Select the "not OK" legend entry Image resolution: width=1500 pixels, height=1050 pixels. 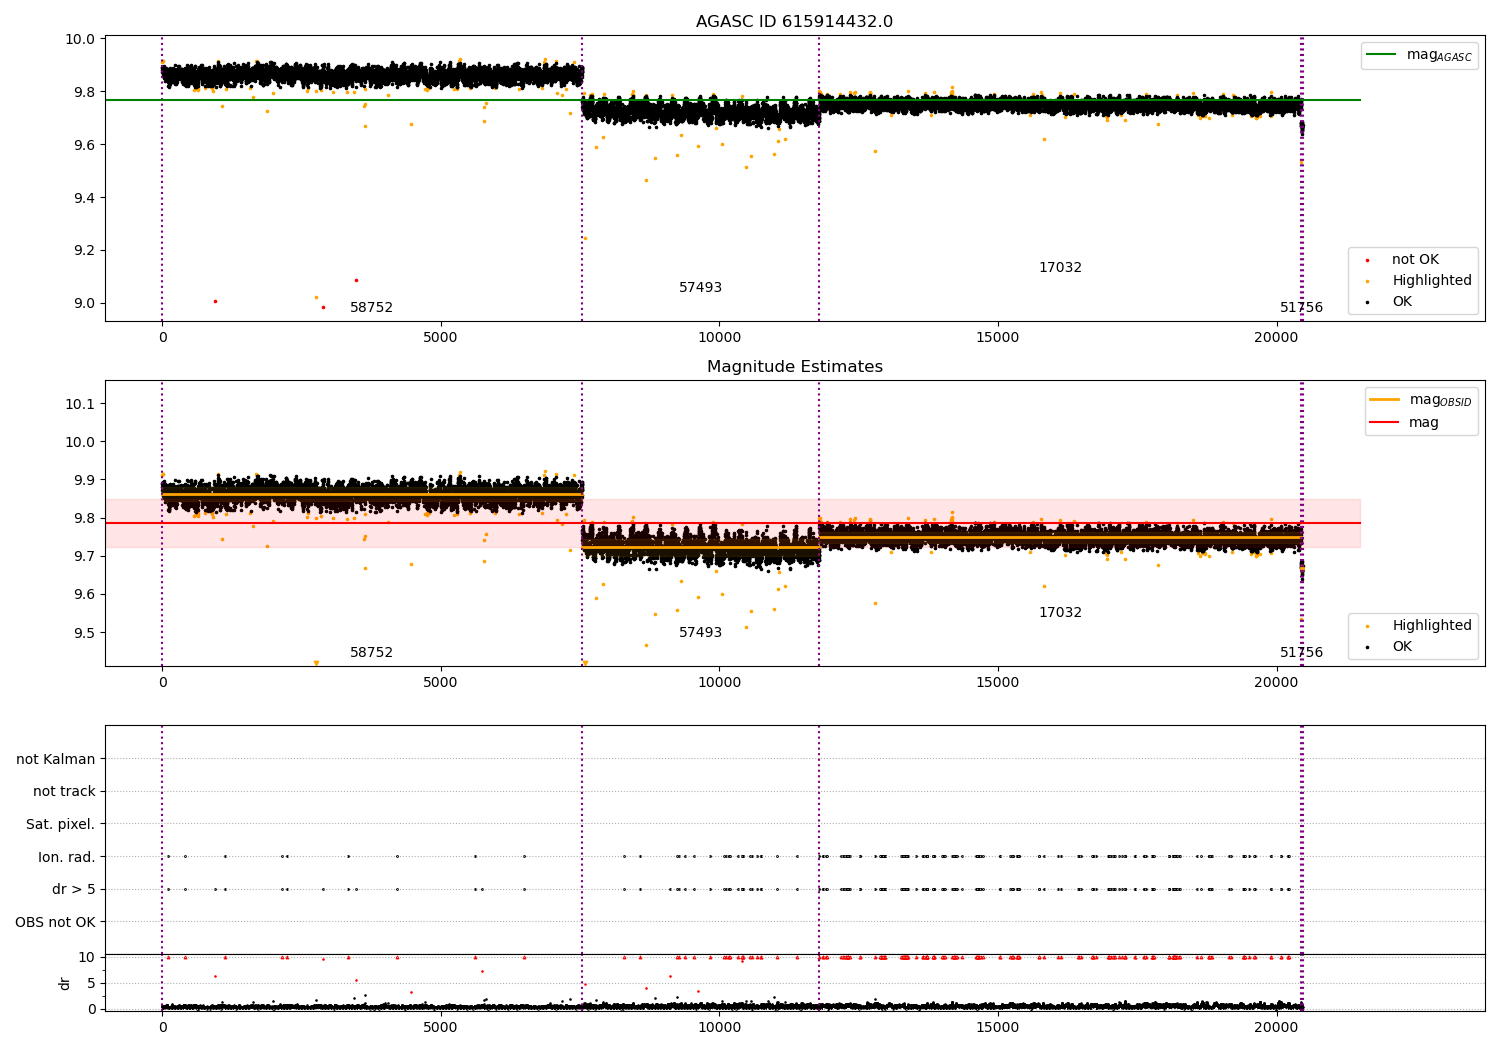(x=1403, y=260)
